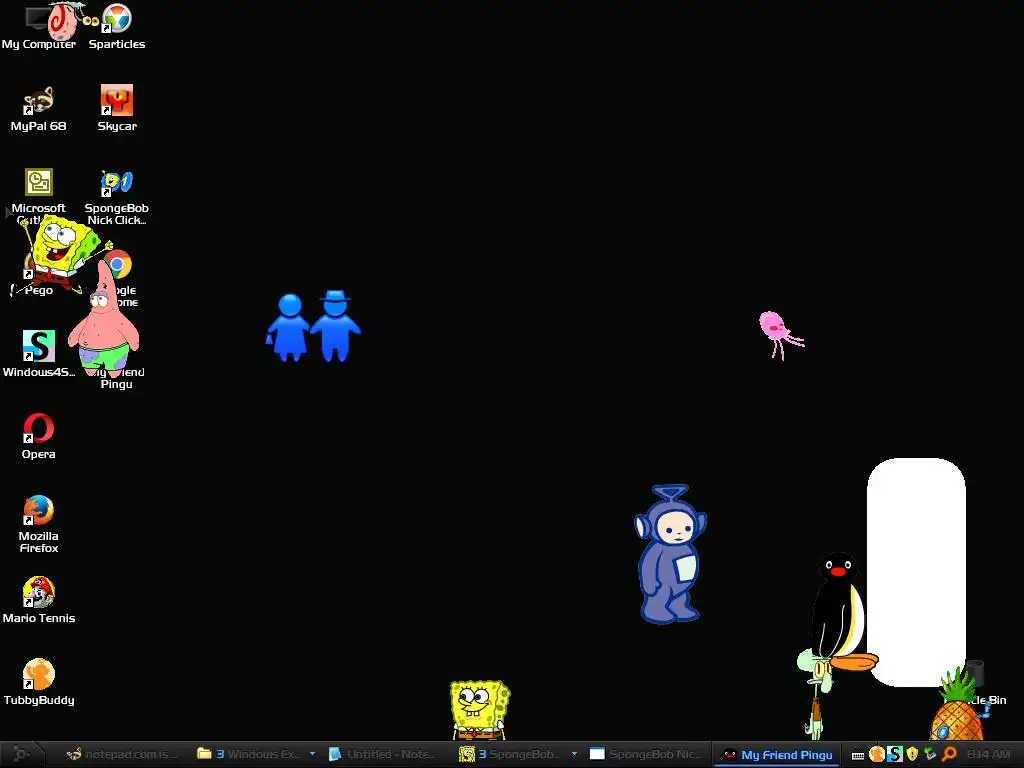
Task: Click Pingu's white speech bubble
Action: coord(916,572)
